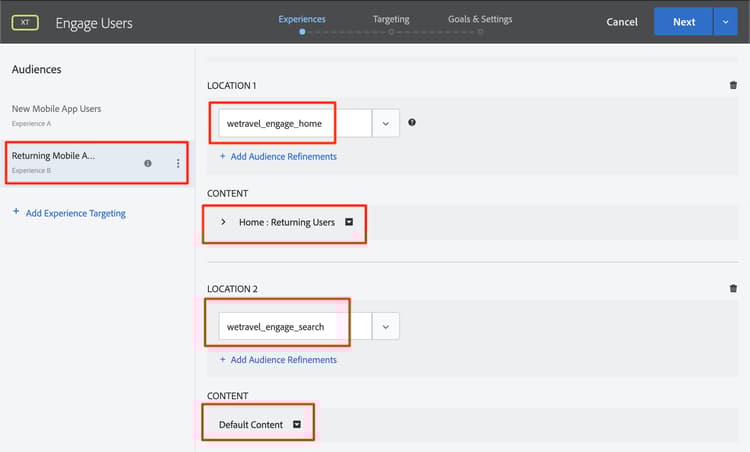
Task: Go to Targeting step
Action: tap(391, 19)
